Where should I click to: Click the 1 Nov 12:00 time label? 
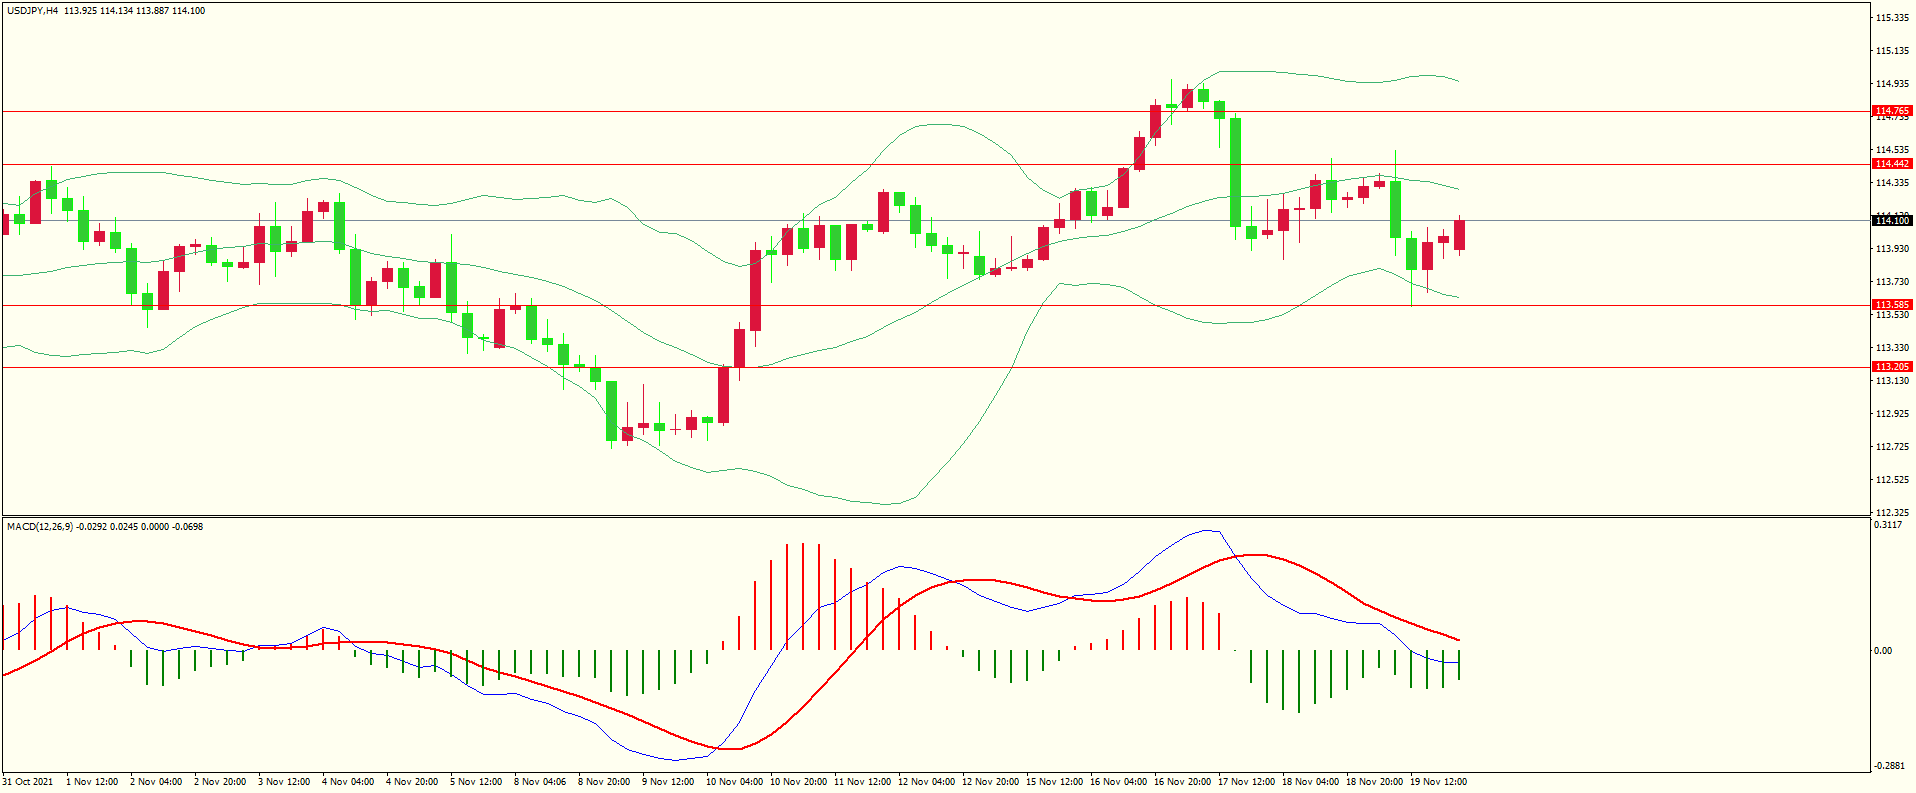[92, 782]
